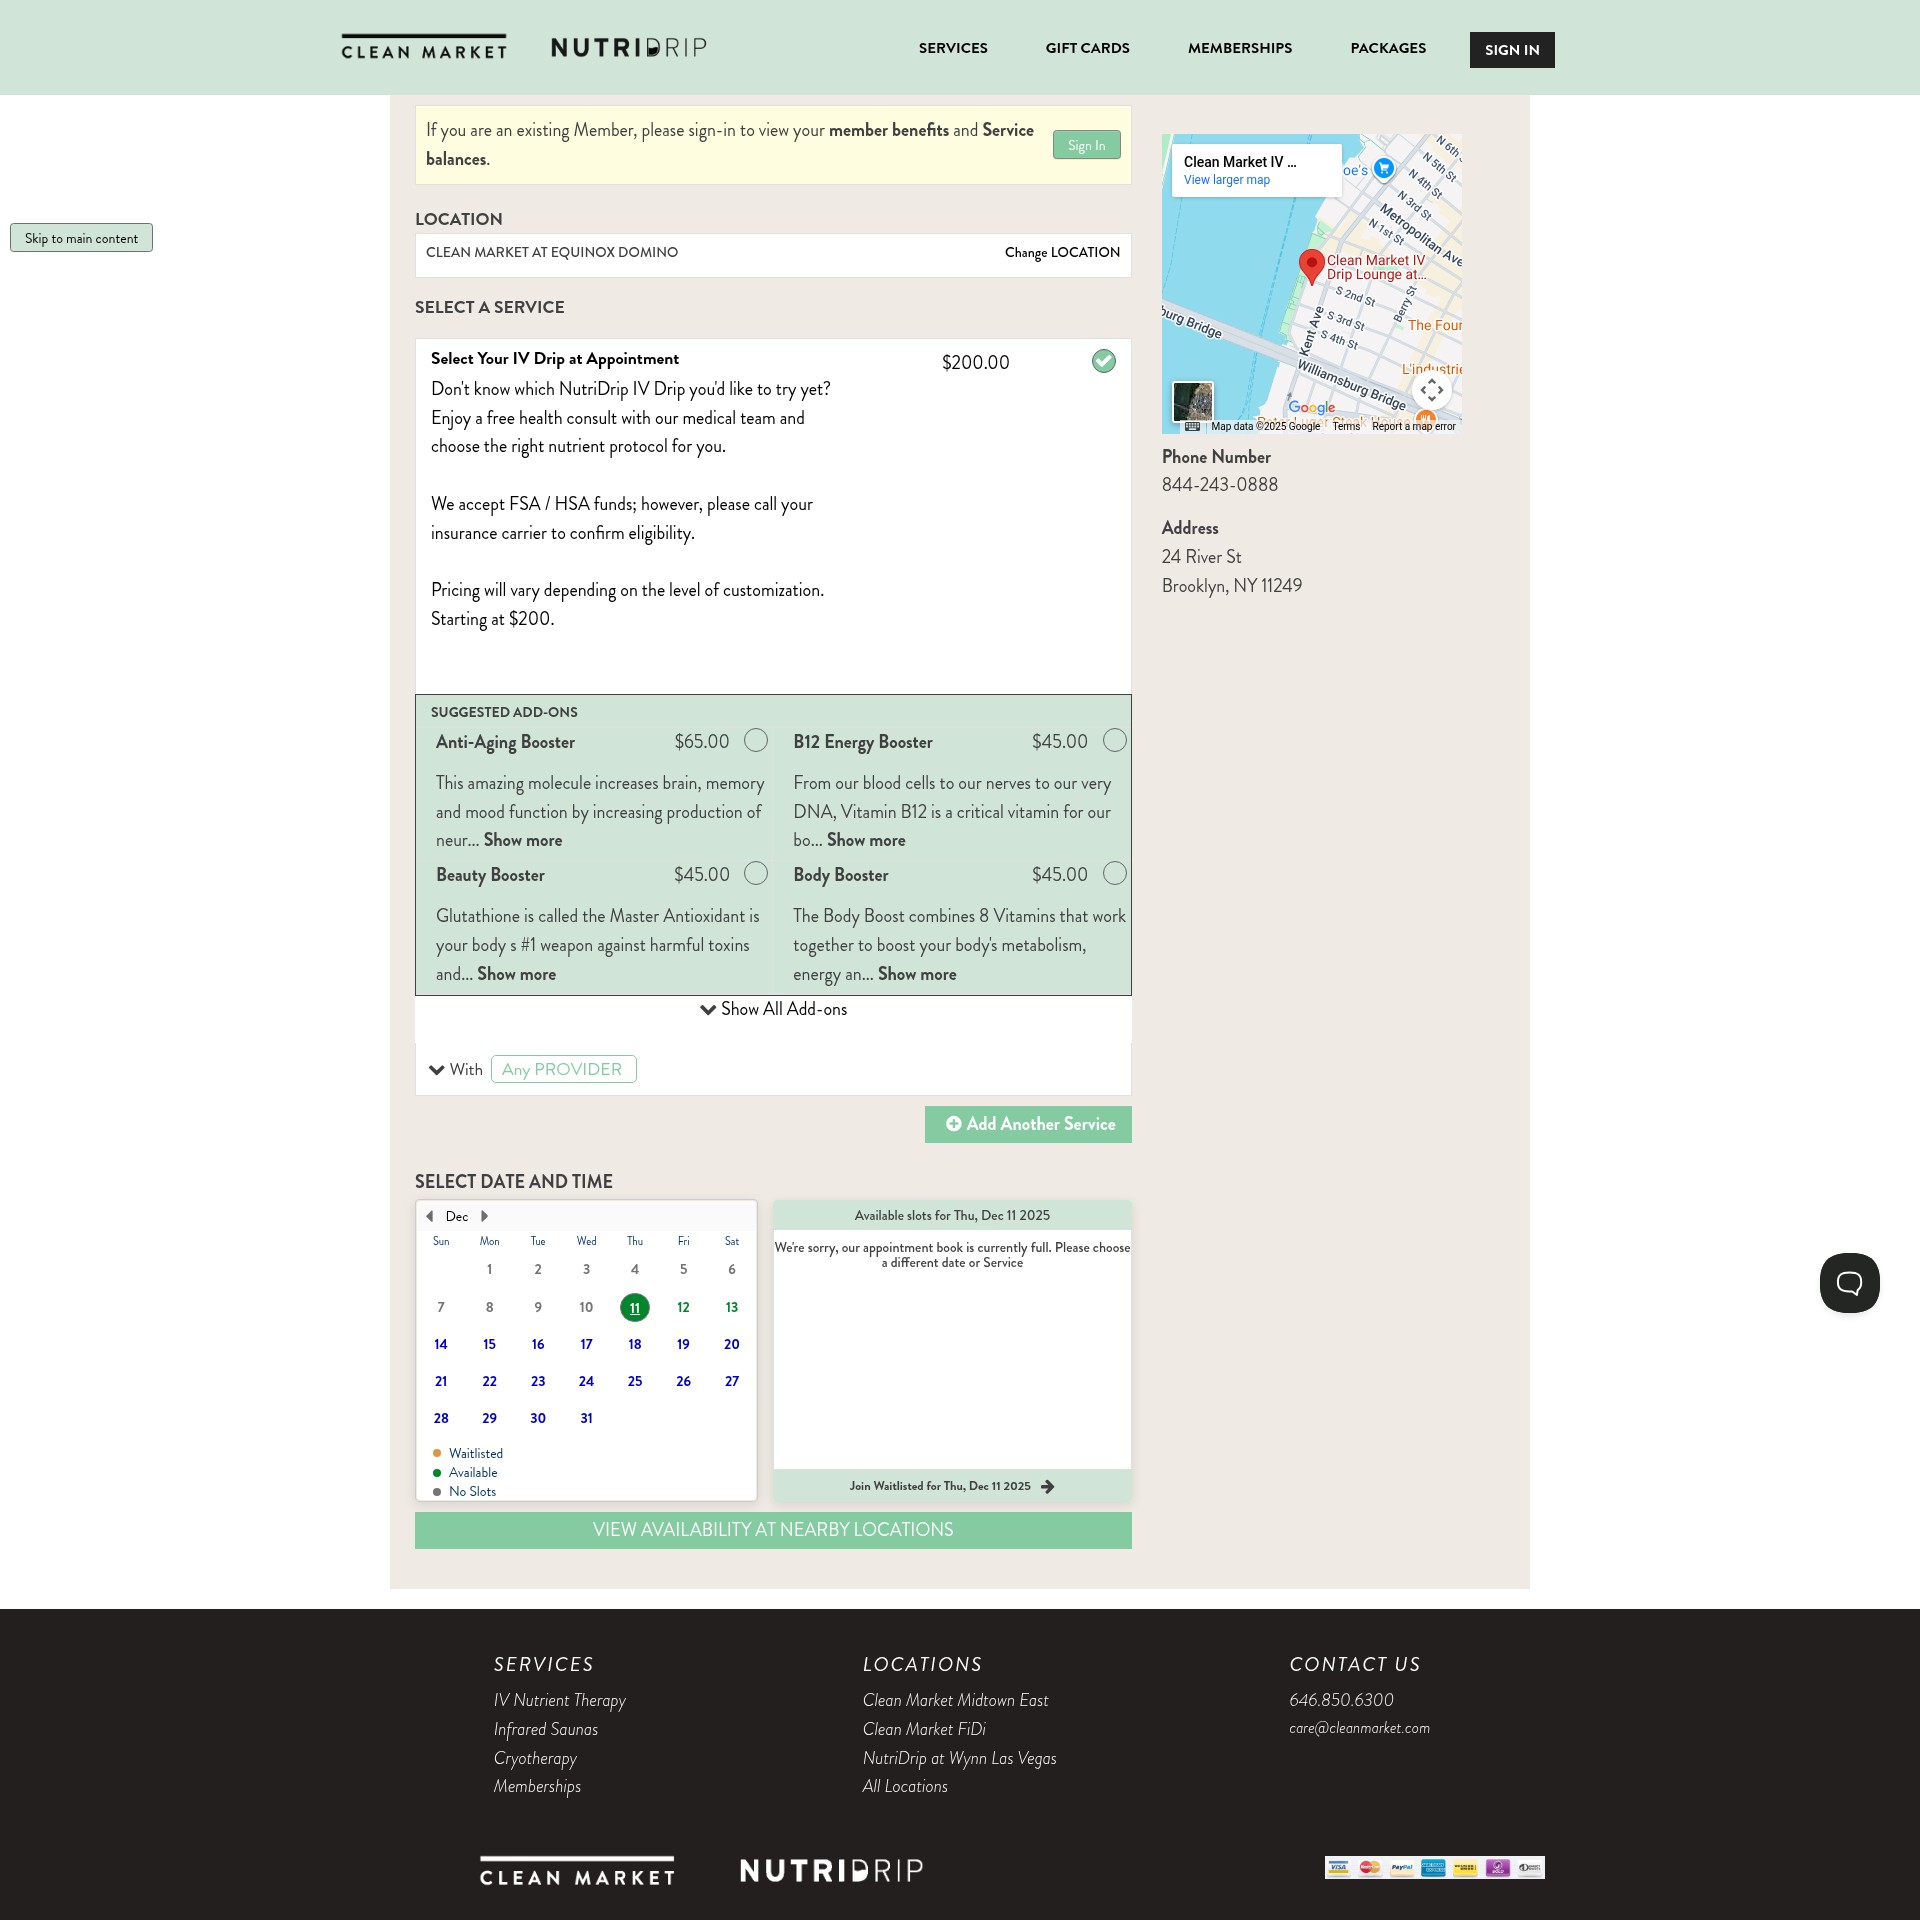Click the payment cards icons strip

pos(1434,1867)
